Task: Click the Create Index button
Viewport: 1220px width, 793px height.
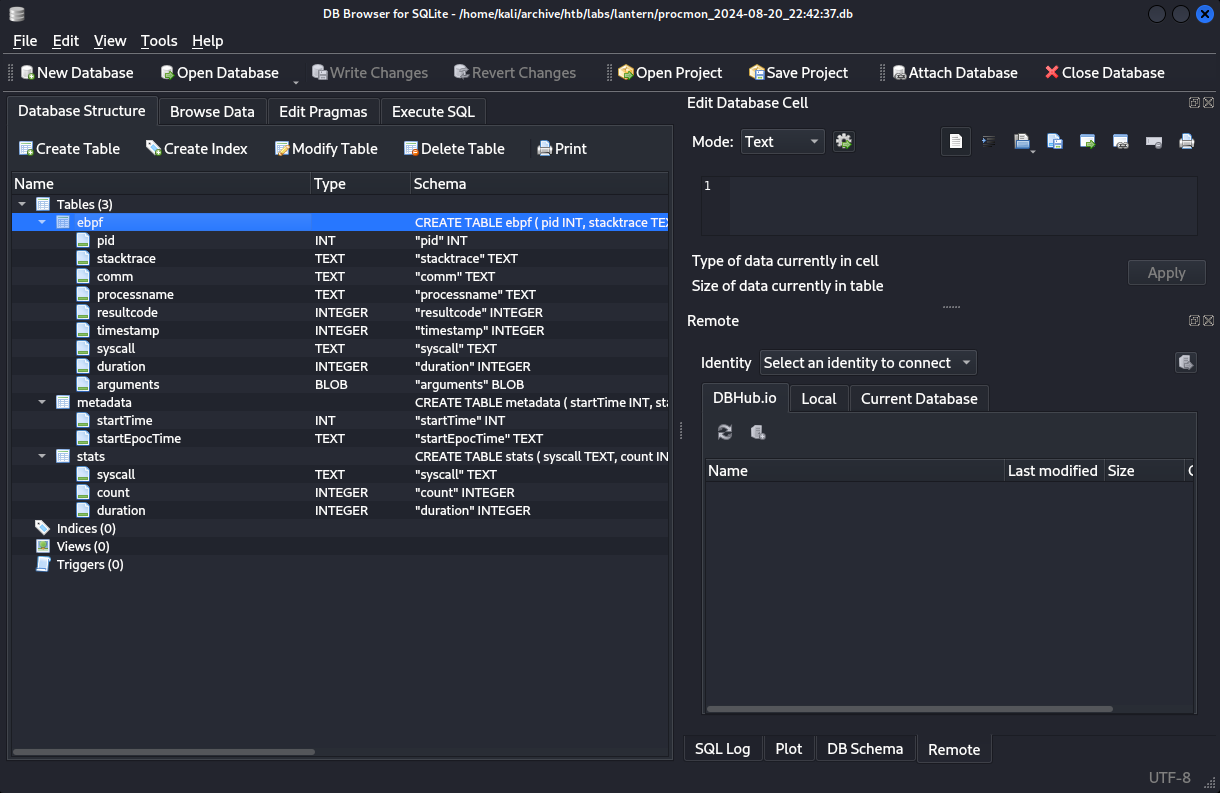Action: 197,148
